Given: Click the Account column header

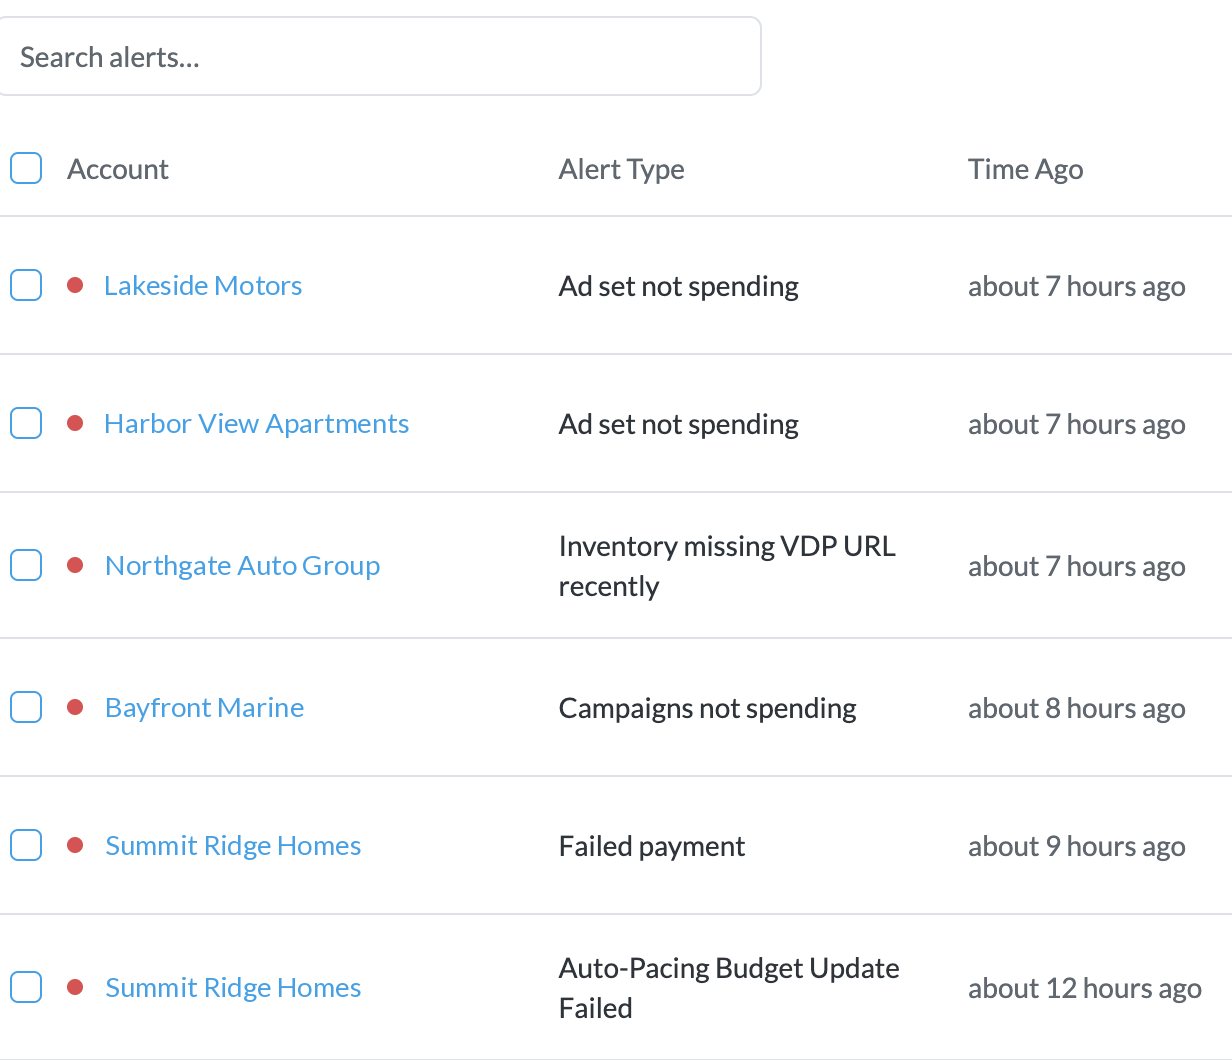Looking at the screenshot, I should 118,169.
